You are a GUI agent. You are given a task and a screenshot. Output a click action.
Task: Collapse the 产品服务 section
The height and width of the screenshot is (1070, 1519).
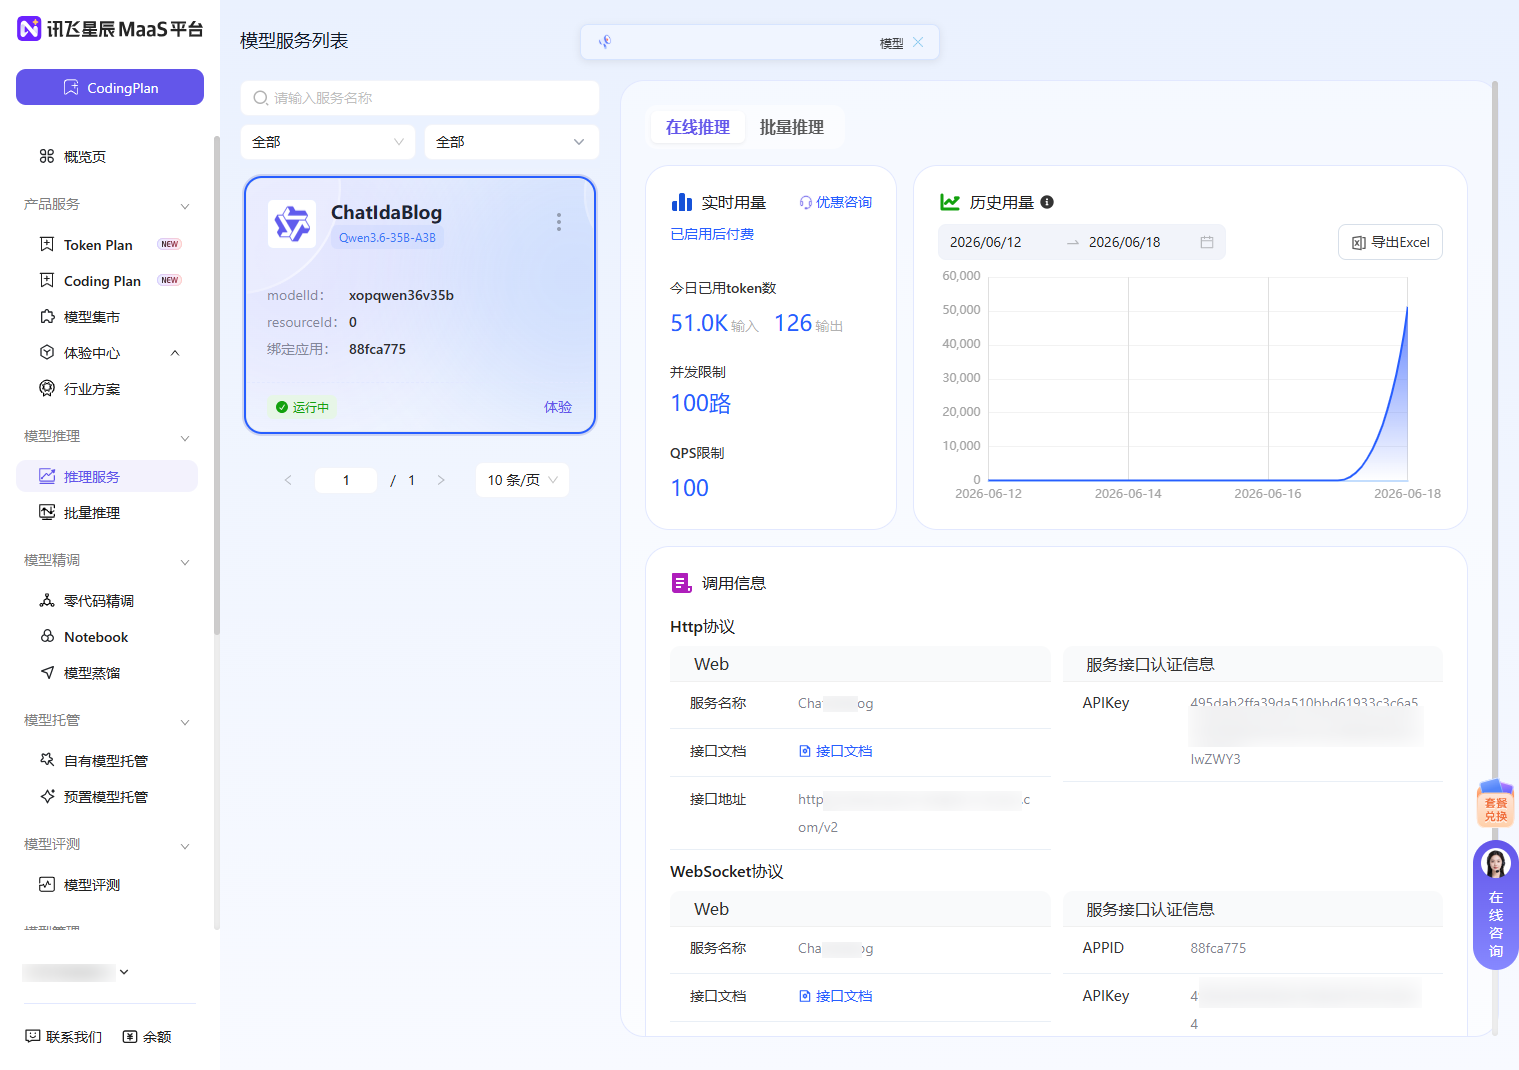[x=185, y=205]
